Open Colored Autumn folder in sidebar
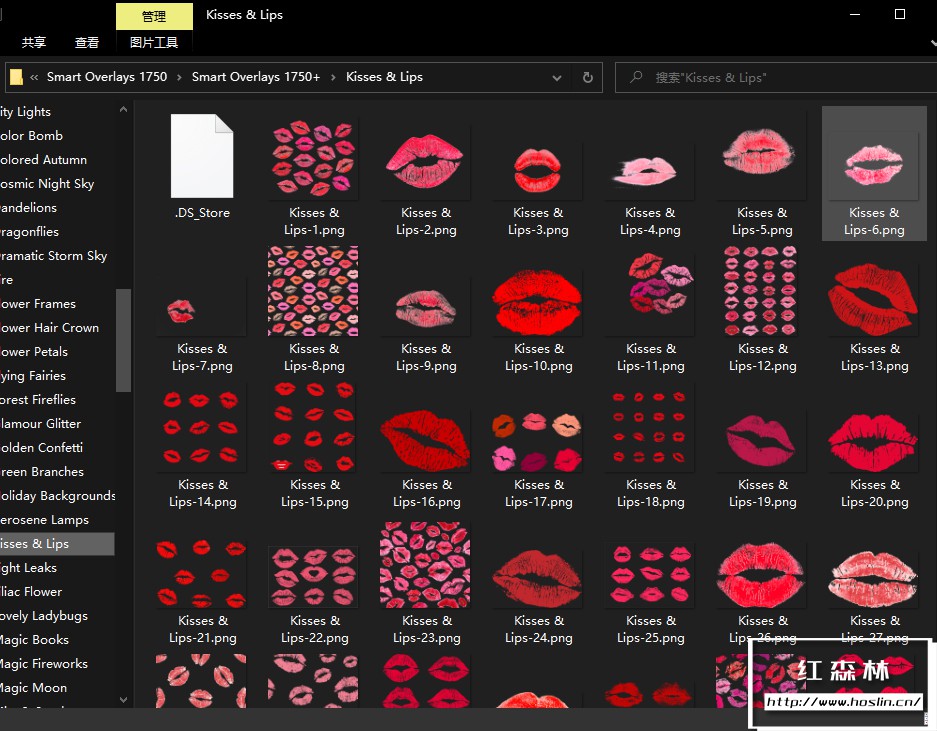This screenshot has width=937, height=731. pyautogui.click(x=44, y=160)
